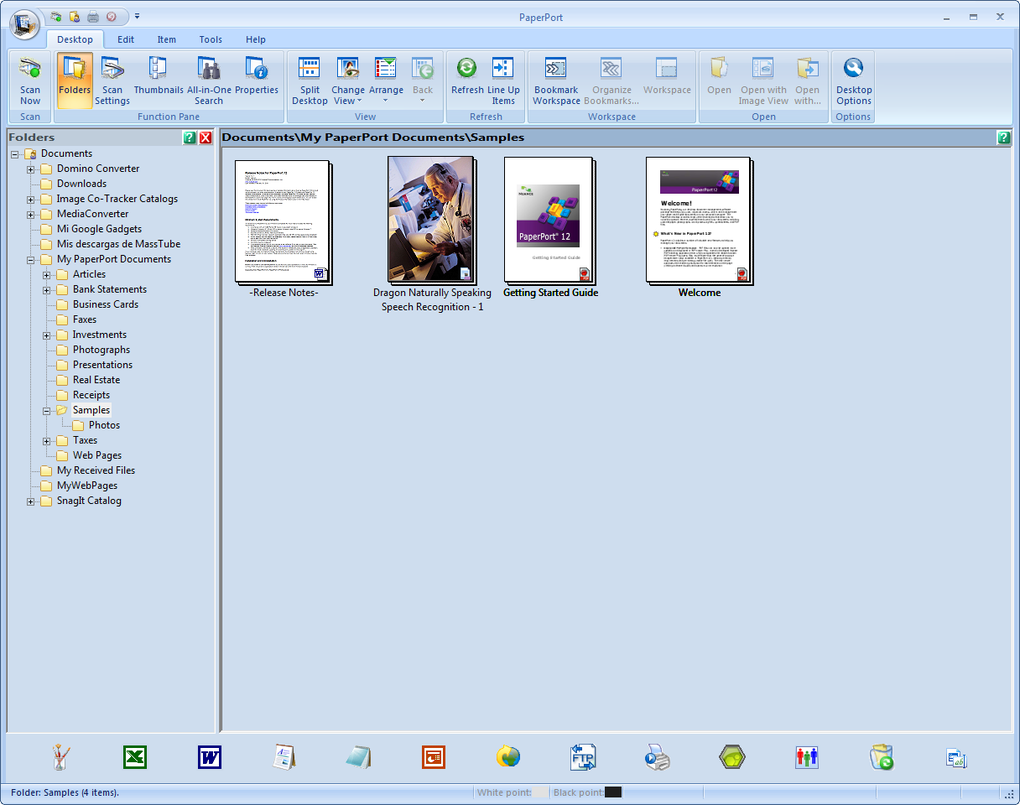Collapse the Samples folder
Image resolution: width=1020 pixels, height=805 pixels.
[x=47, y=411]
